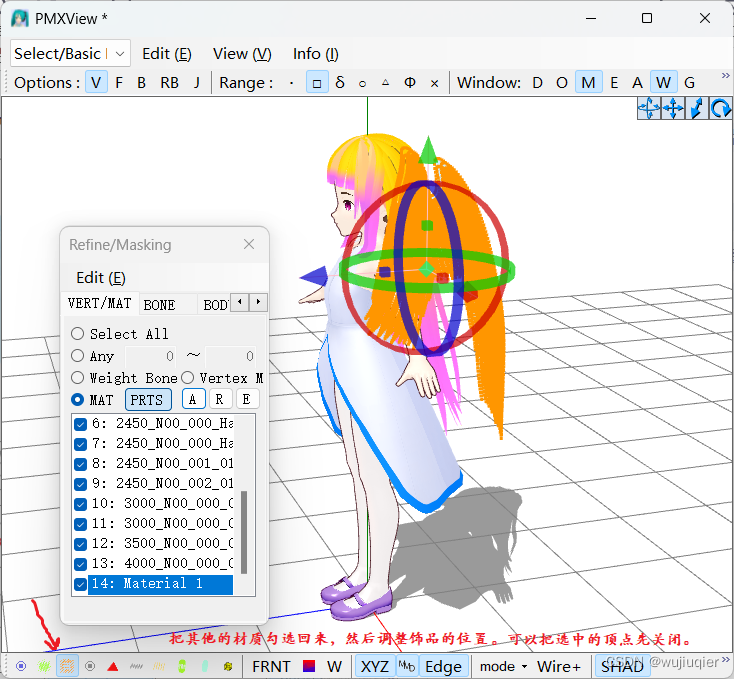Switch to the VERT/MAT tab

(x=100, y=303)
